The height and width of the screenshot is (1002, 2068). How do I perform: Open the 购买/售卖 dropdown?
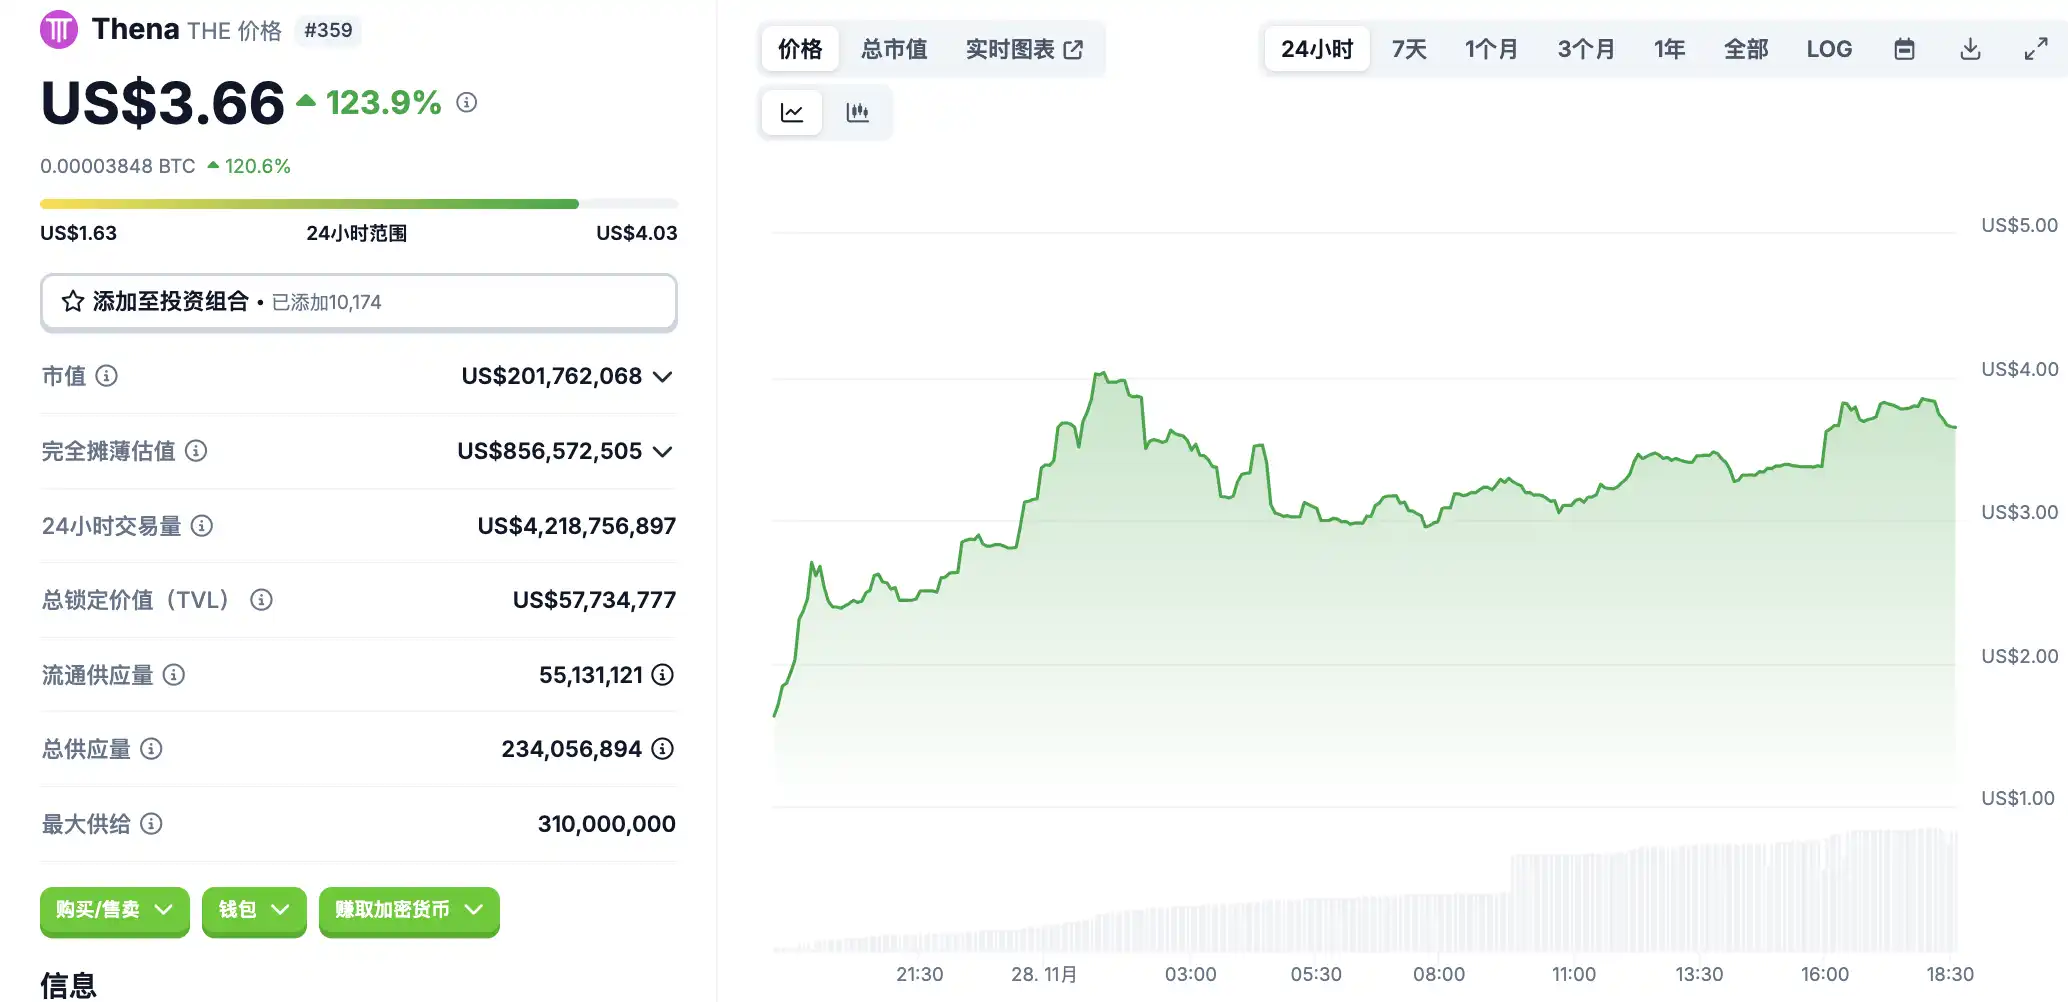pos(114,910)
